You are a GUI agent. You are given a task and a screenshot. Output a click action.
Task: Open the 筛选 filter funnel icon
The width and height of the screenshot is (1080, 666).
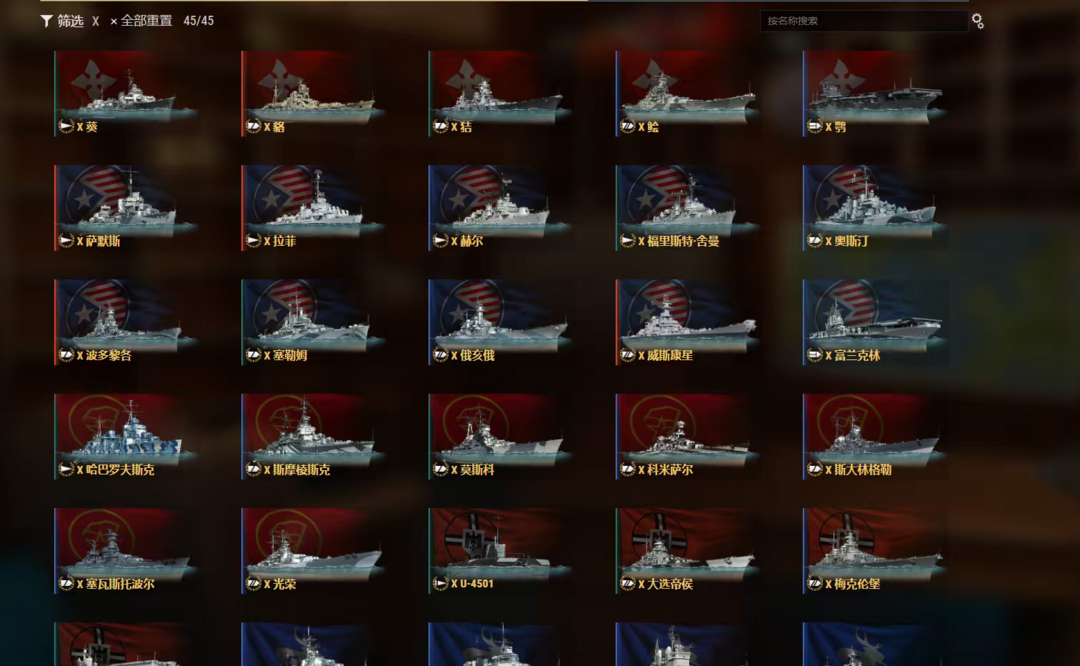[x=46, y=21]
